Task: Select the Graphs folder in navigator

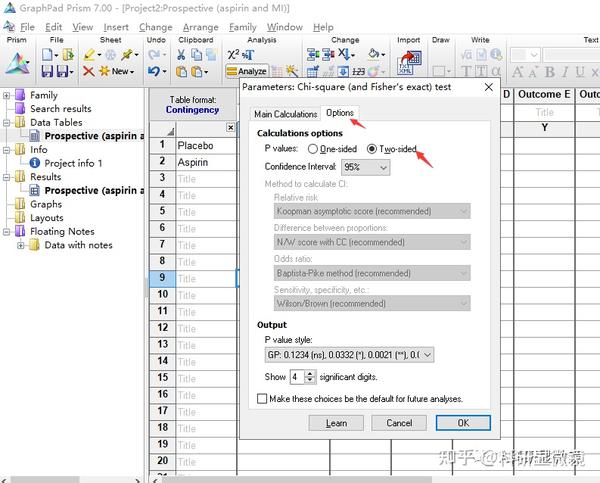Action: tap(46, 204)
